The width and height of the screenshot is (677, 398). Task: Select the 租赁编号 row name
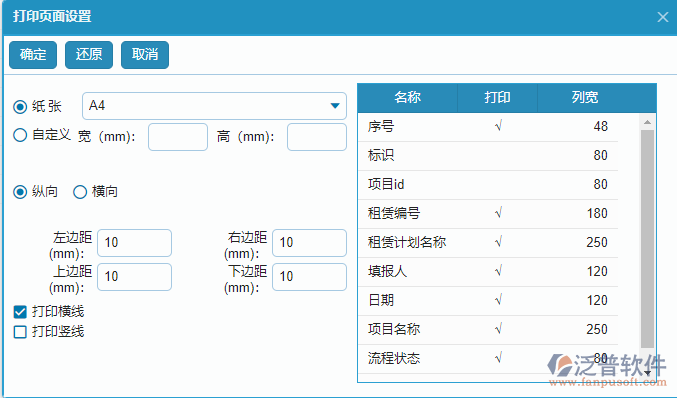[394, 213]
